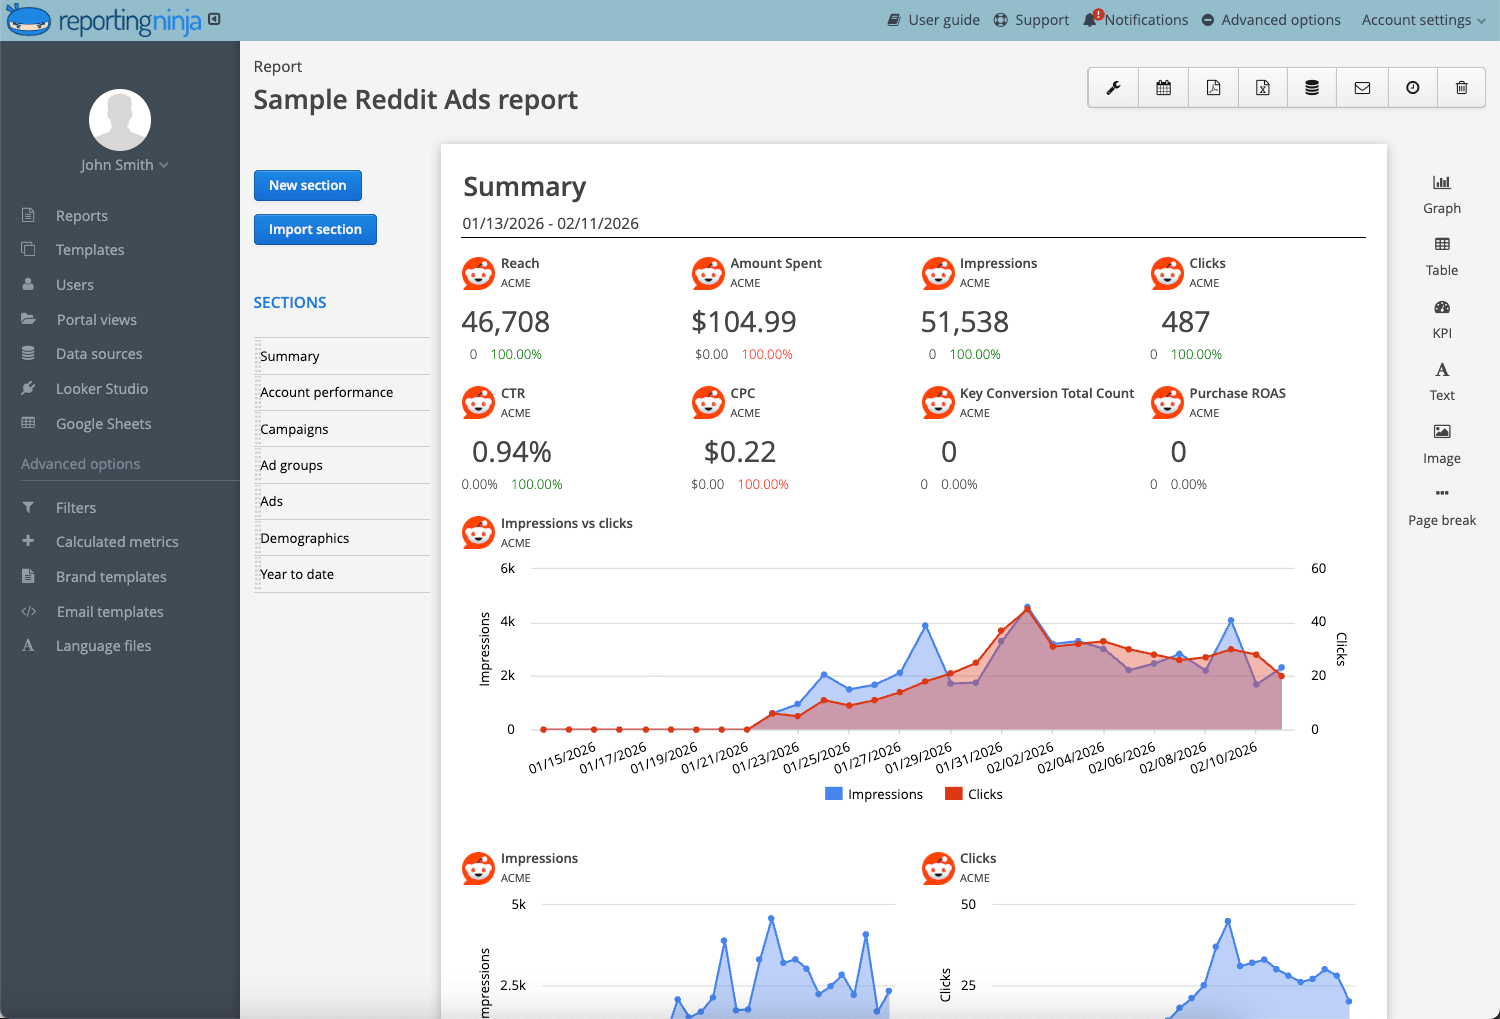Email this report via the envelope icon
The width and height of the screenshot is (1500, 1019).
pos(1362,87)
